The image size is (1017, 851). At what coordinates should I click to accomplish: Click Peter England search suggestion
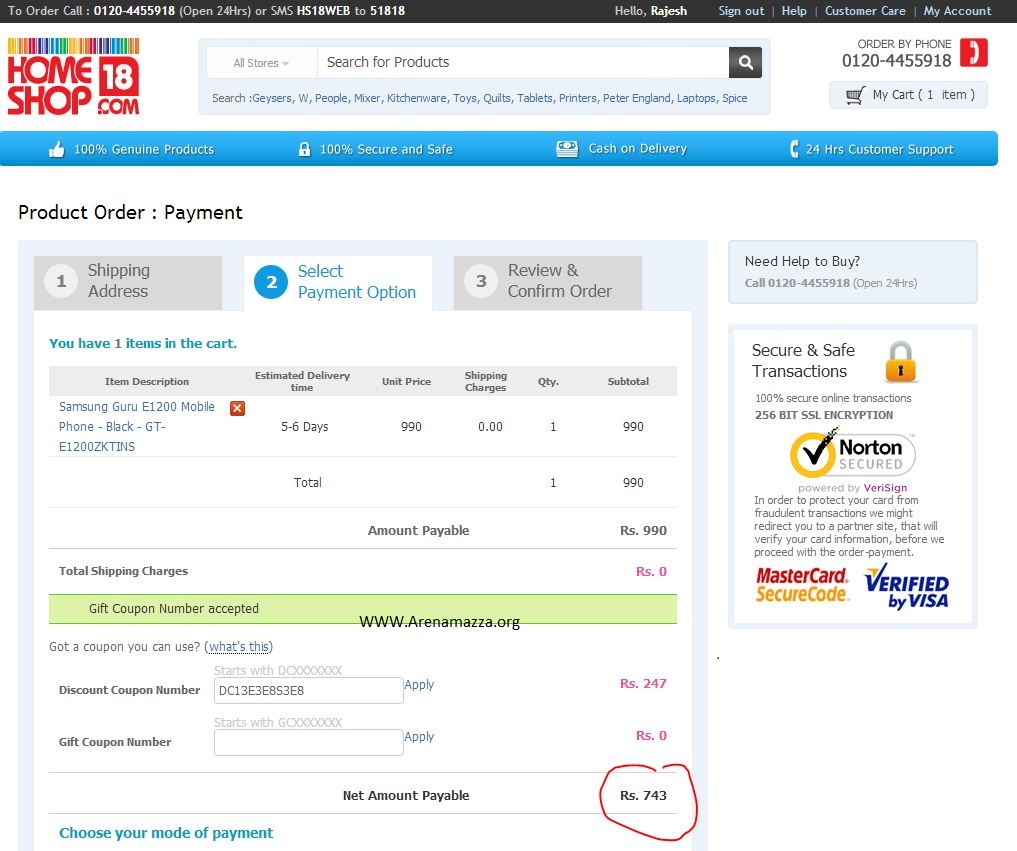click(637, 99)
